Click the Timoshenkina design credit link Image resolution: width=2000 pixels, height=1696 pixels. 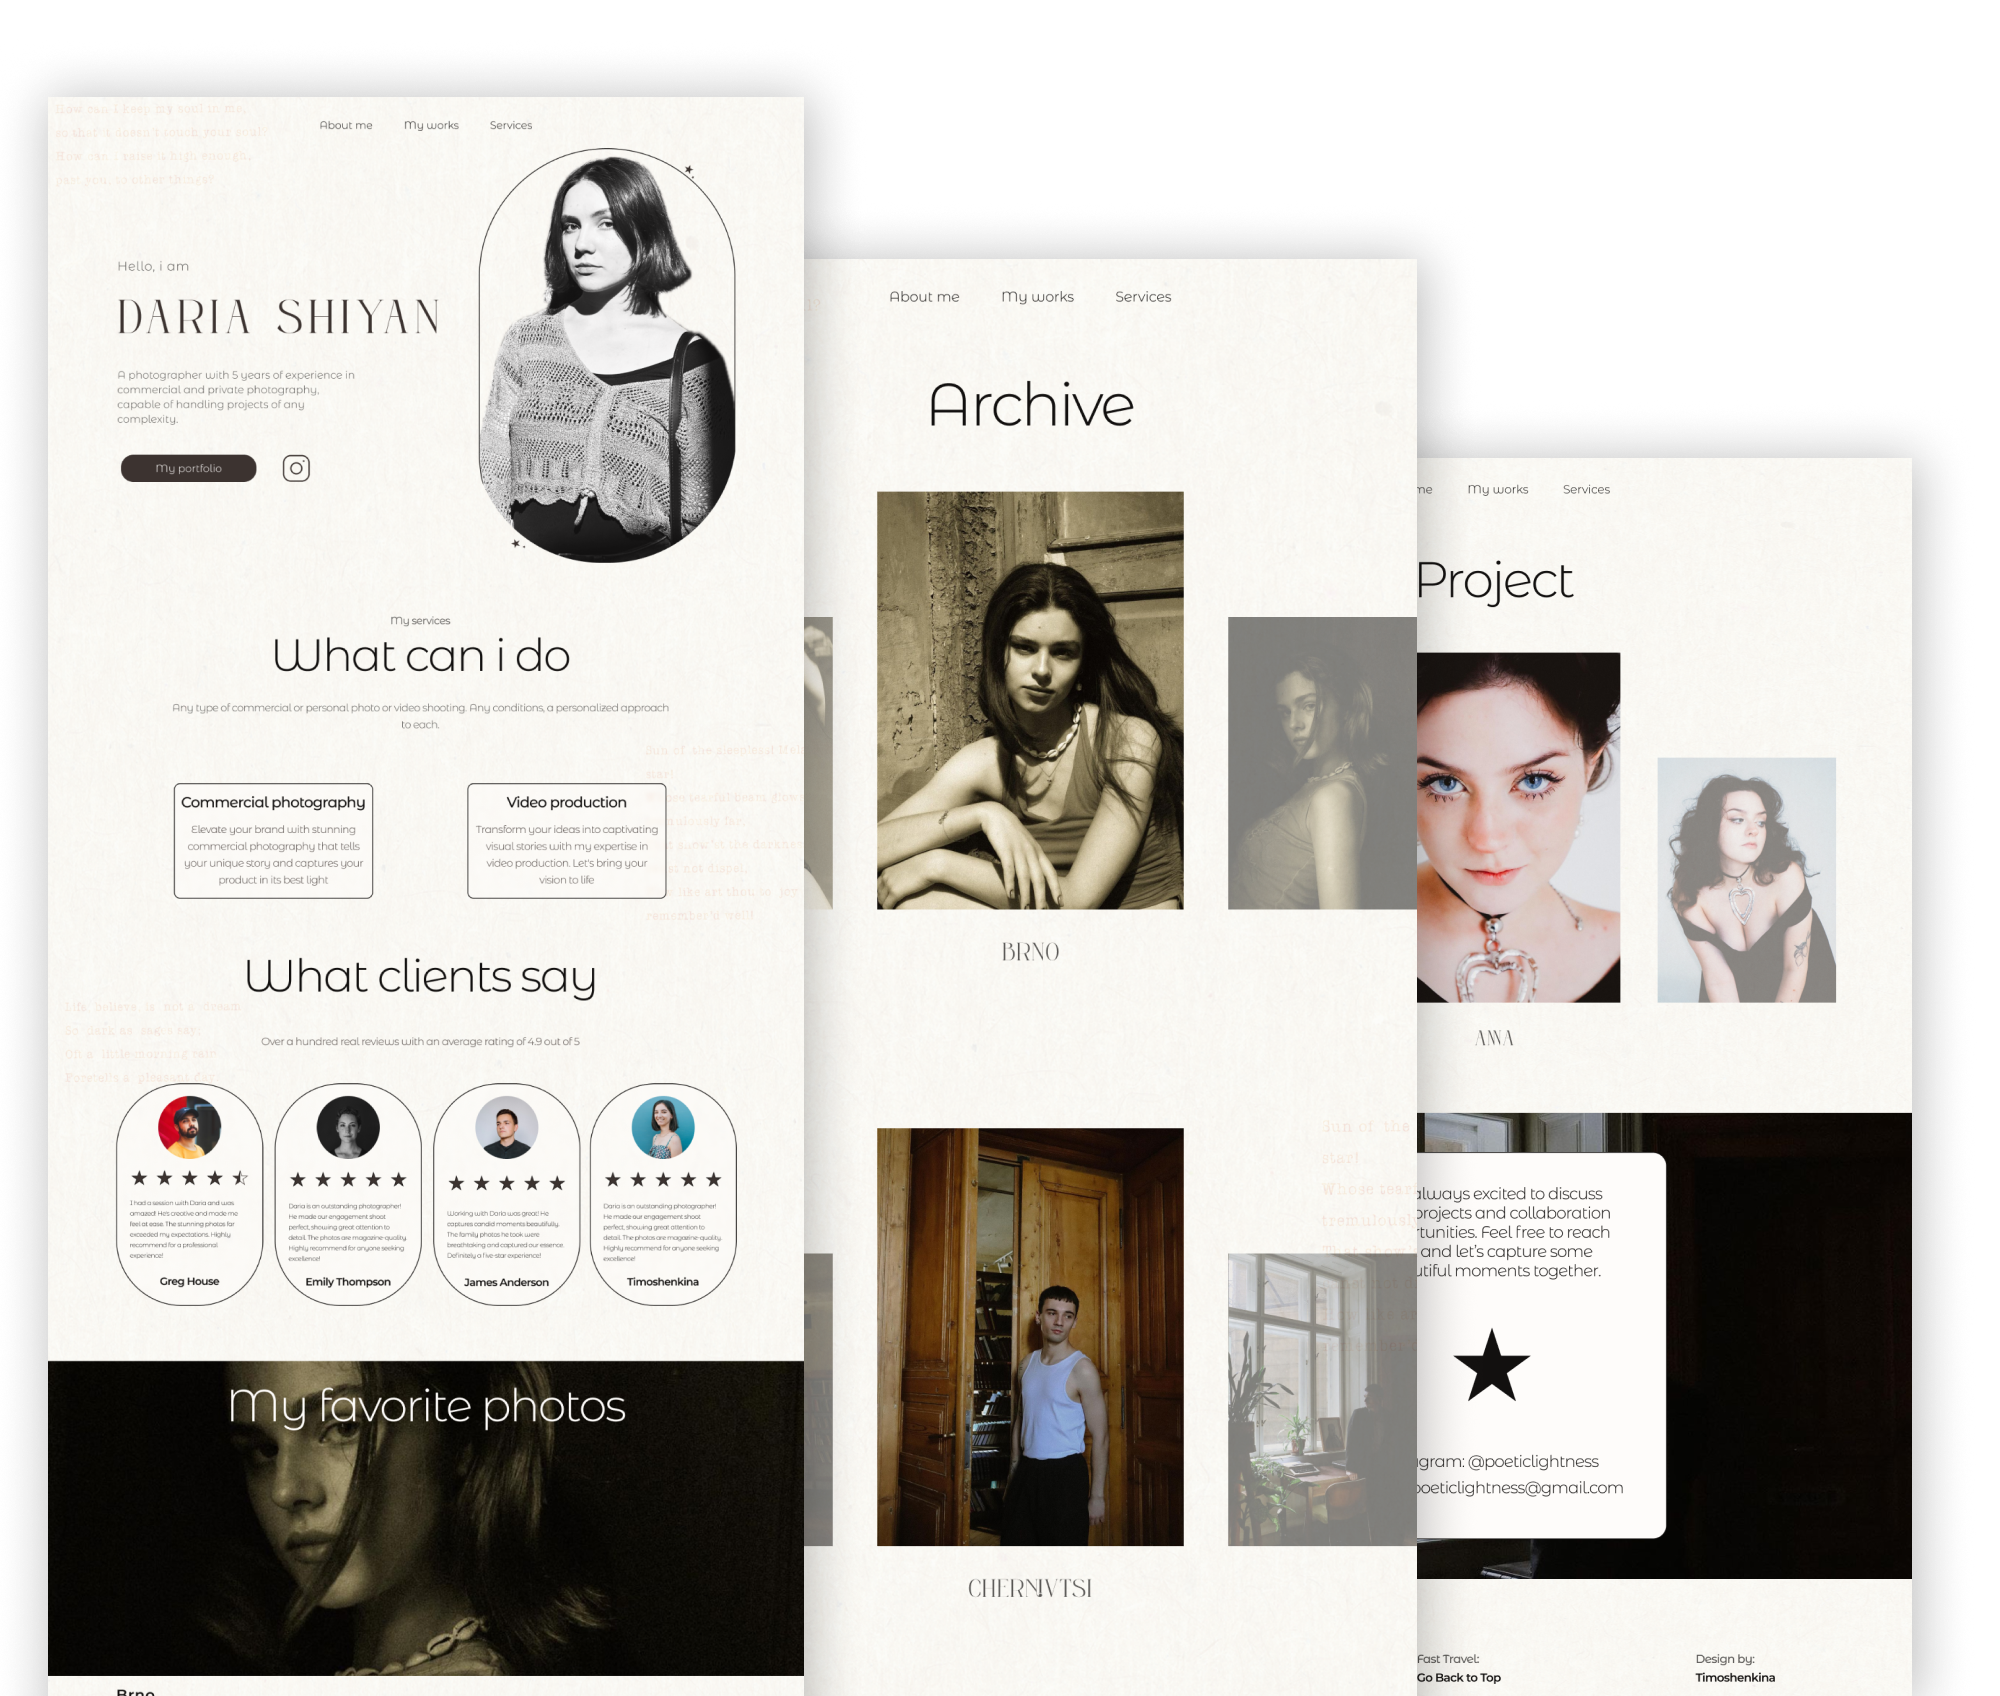pos(1735,1677)
